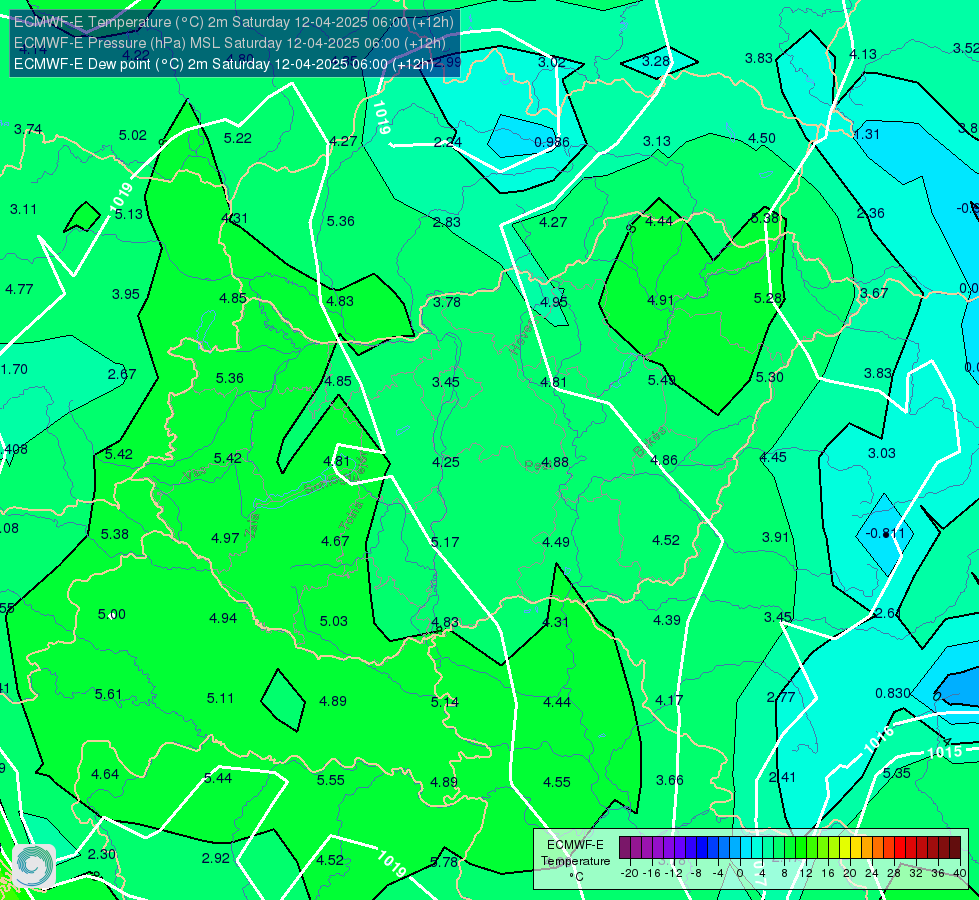Click the yellow swatch above 20 in the legend
This screenshot has width=979, height=900.
[845, 848]
